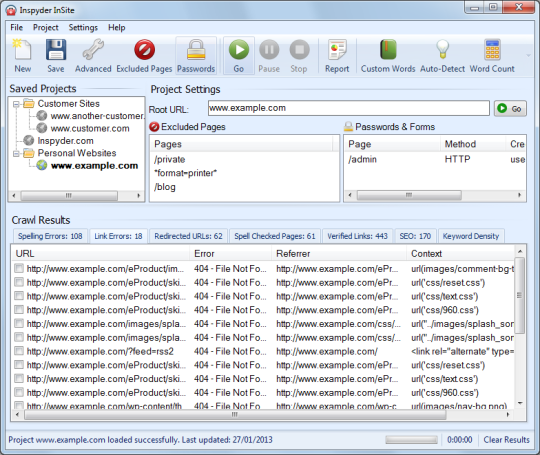Open the Spell Checked Pages tab
This screenshot has width=540, height=455.
[x=275, y=236]
